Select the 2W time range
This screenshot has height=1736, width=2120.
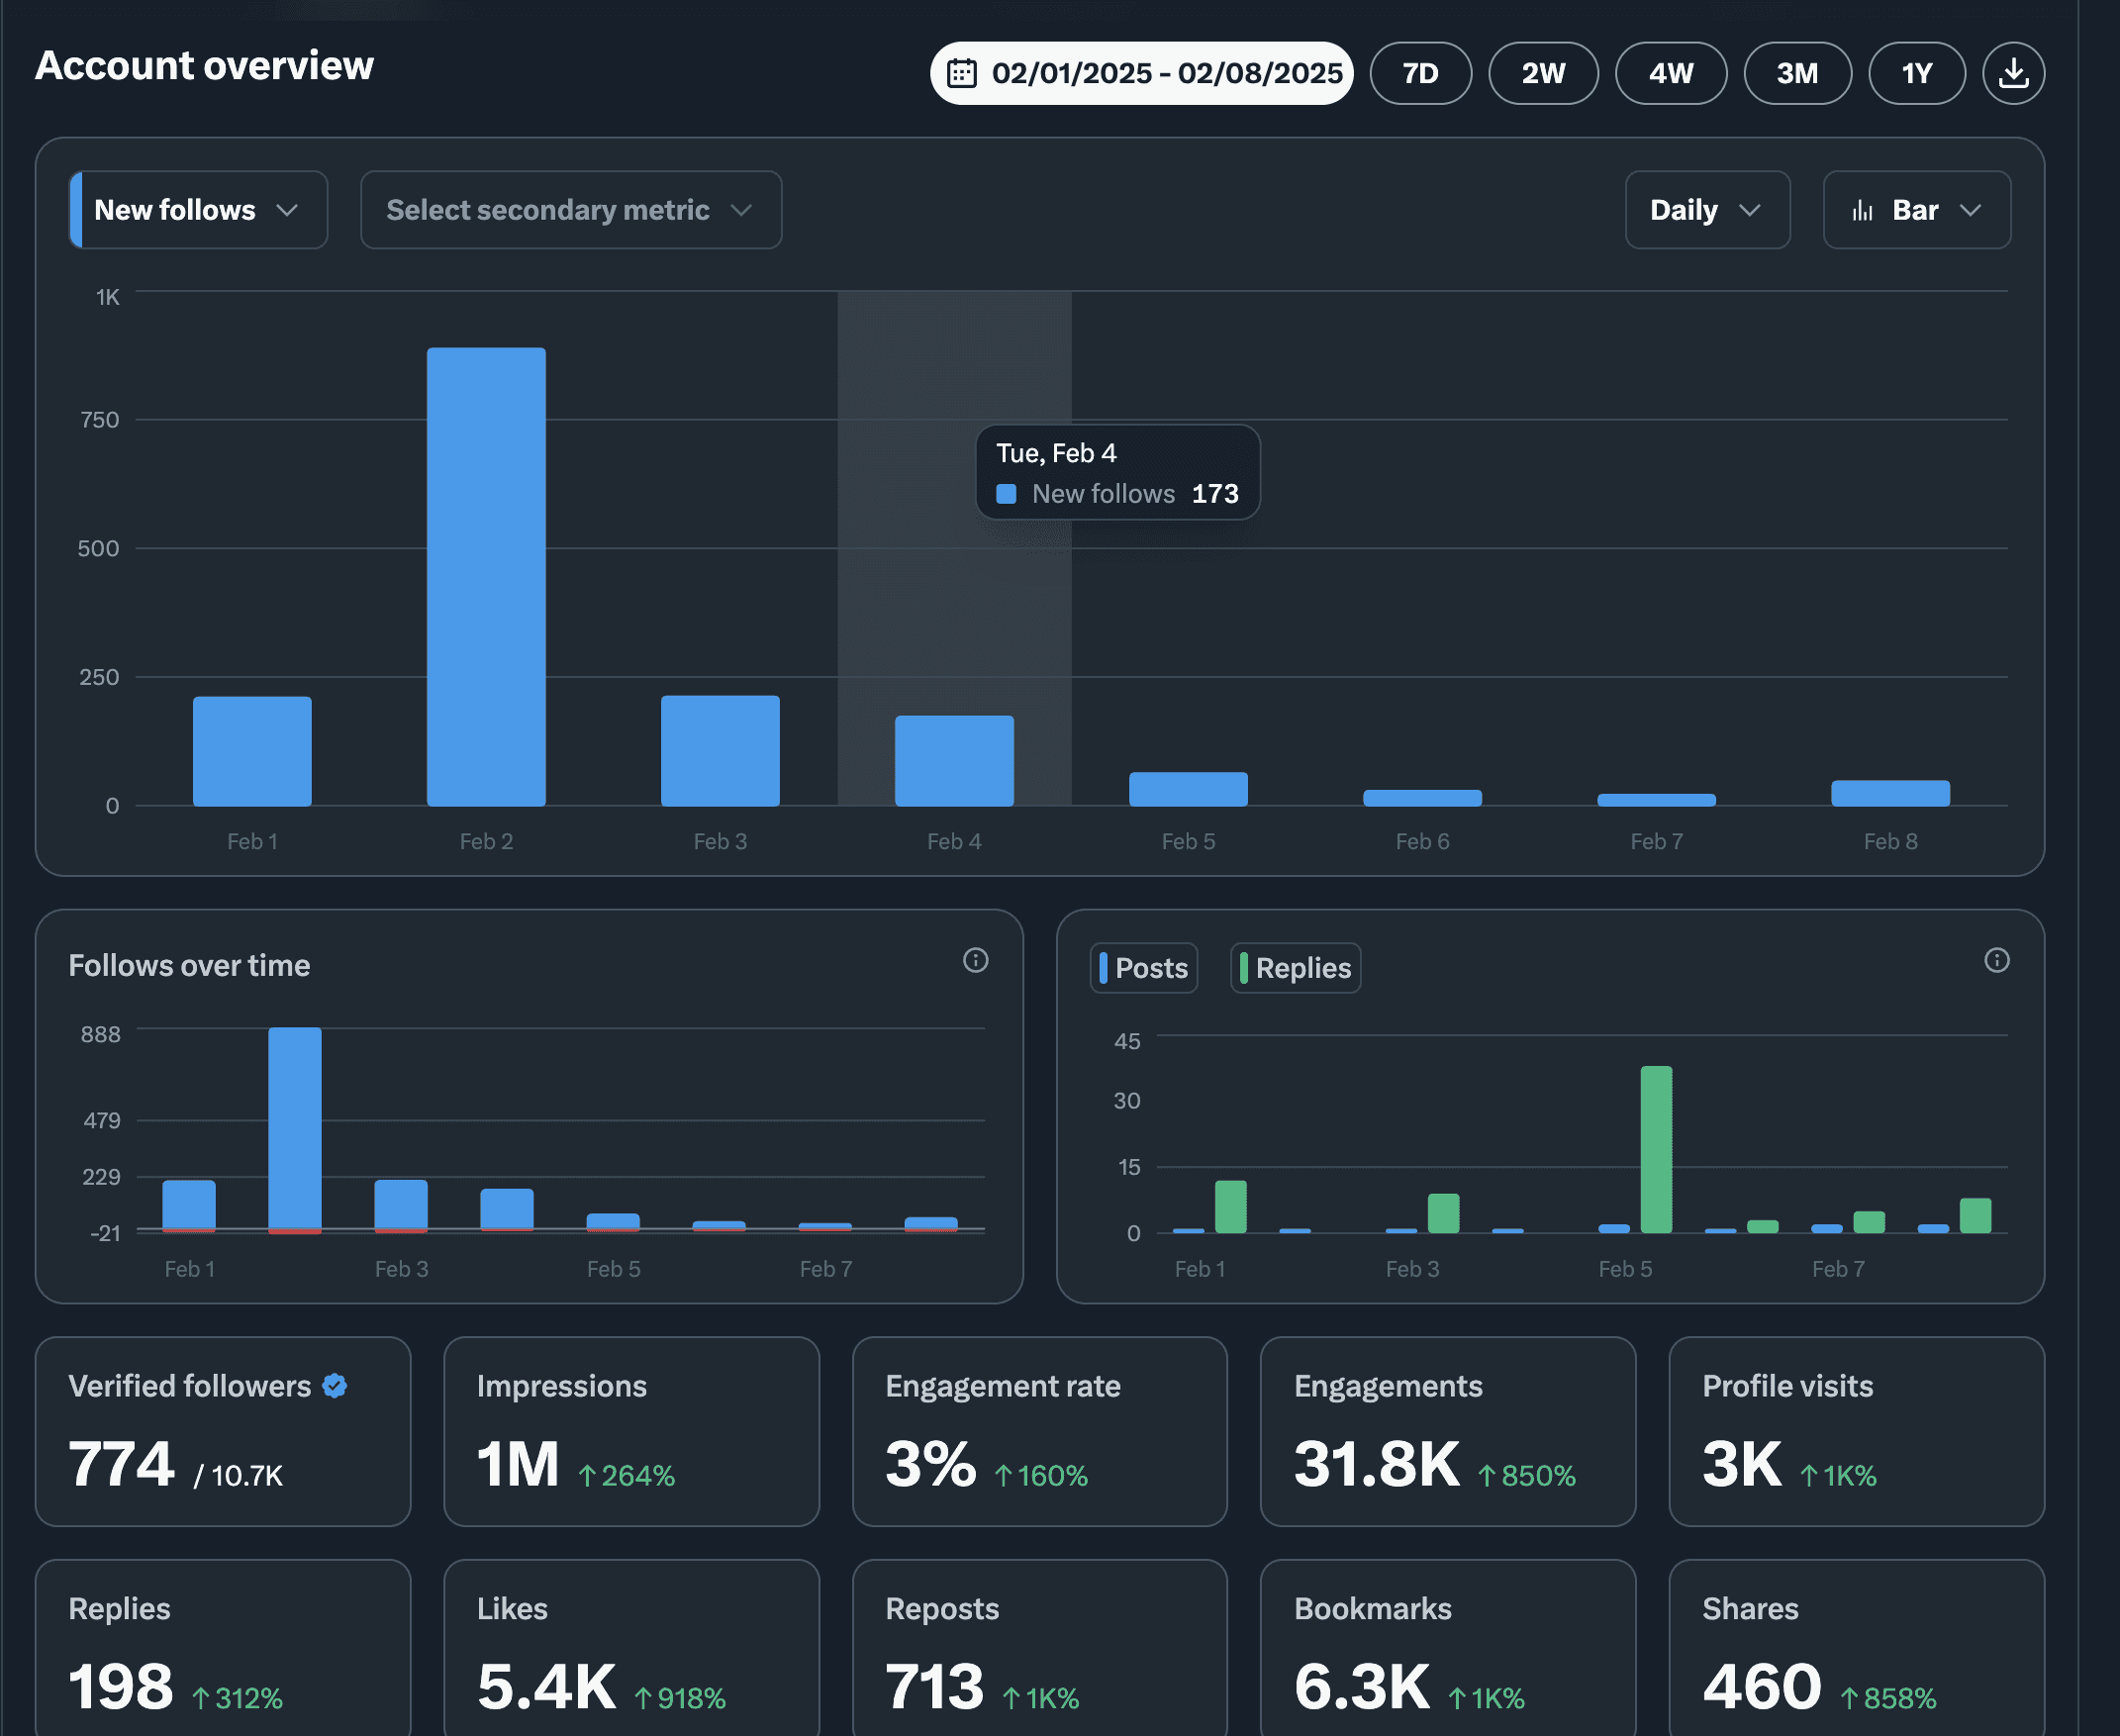1543,73
